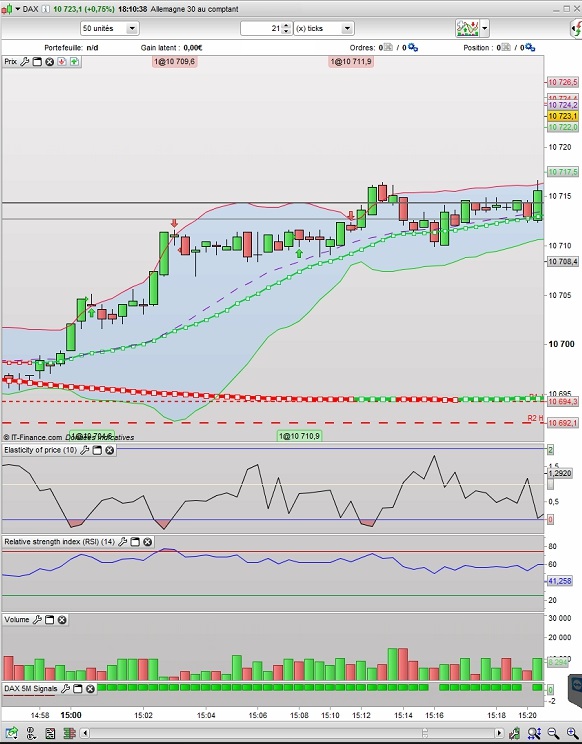Open DAX 5M Signals wrench settings
582x744 pixels.
tap(65, 688)
